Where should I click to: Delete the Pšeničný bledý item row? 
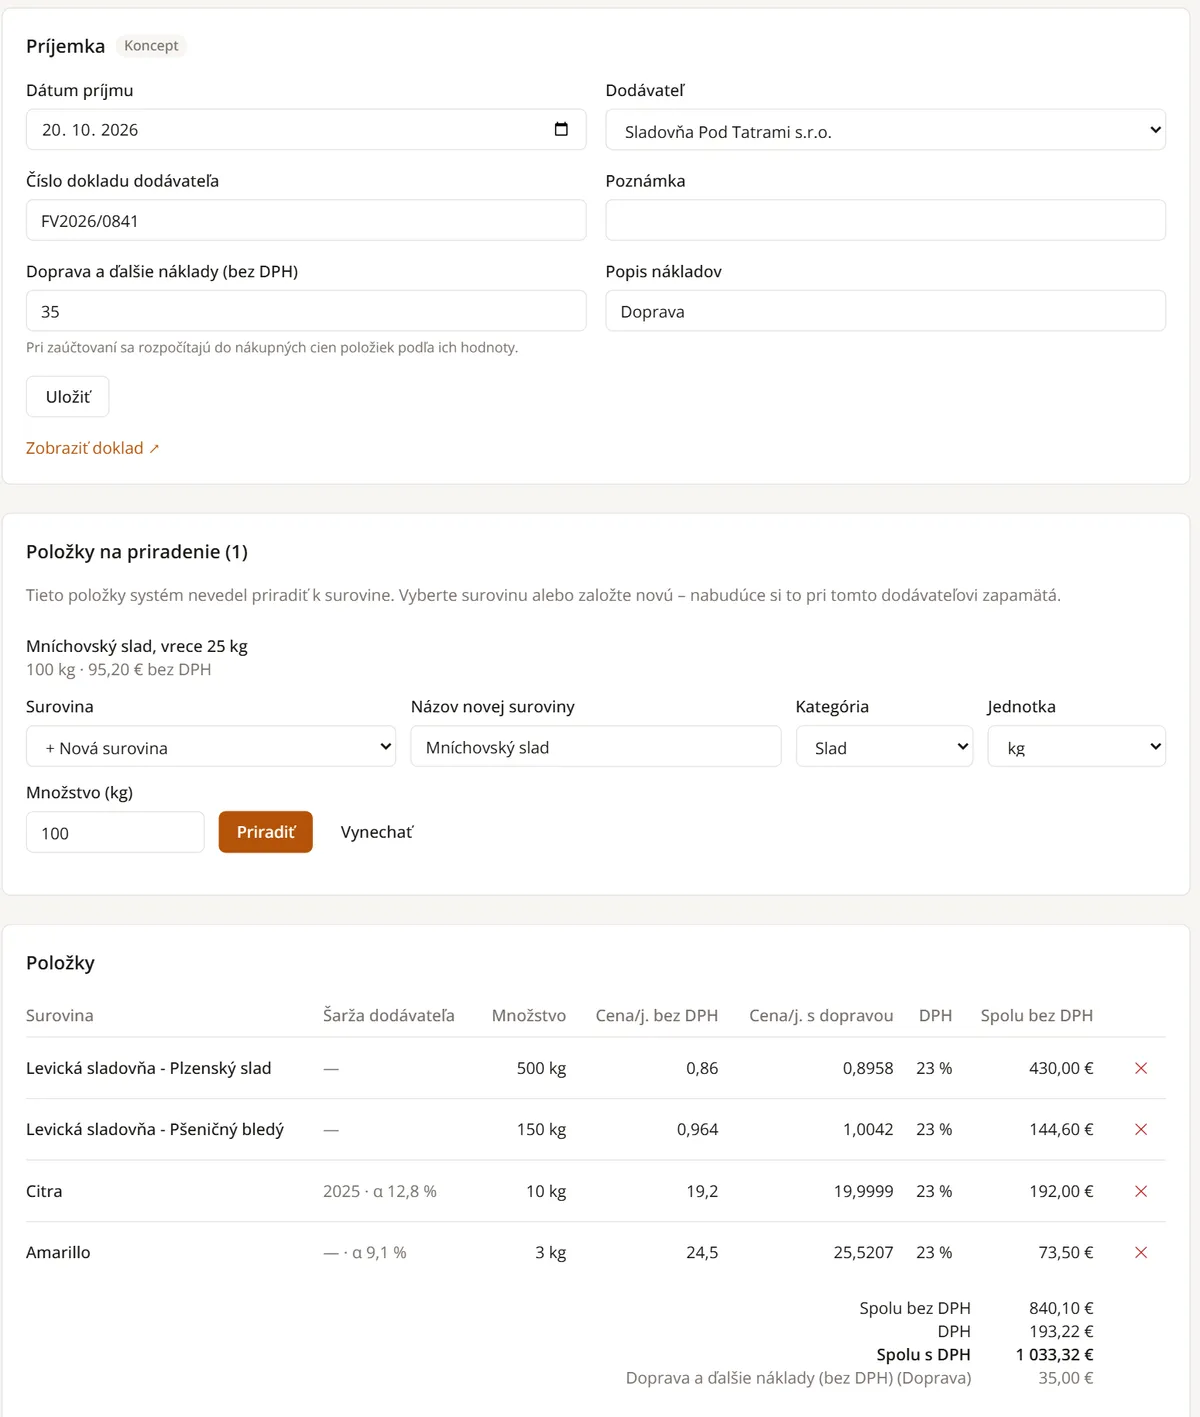tap(1141, 1129)
